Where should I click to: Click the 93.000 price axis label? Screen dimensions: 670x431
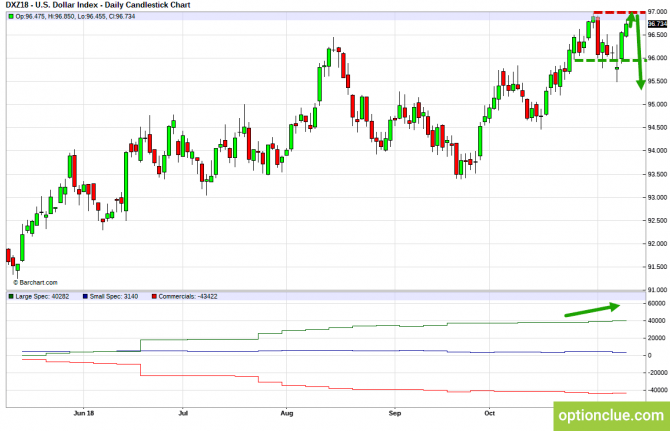[x=657, y=197]
